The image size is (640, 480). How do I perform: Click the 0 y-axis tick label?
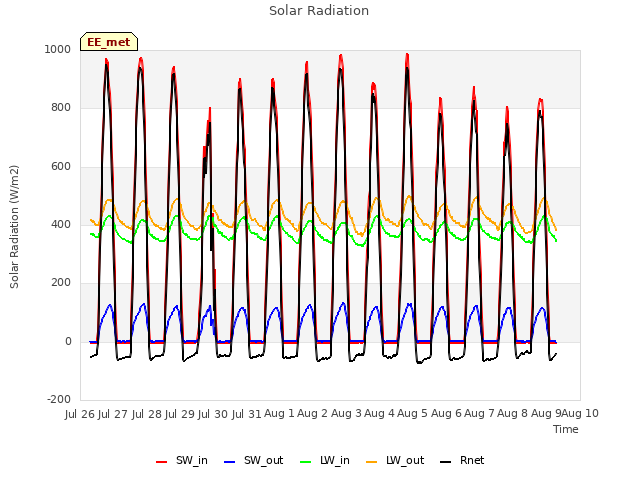[68, 342]
